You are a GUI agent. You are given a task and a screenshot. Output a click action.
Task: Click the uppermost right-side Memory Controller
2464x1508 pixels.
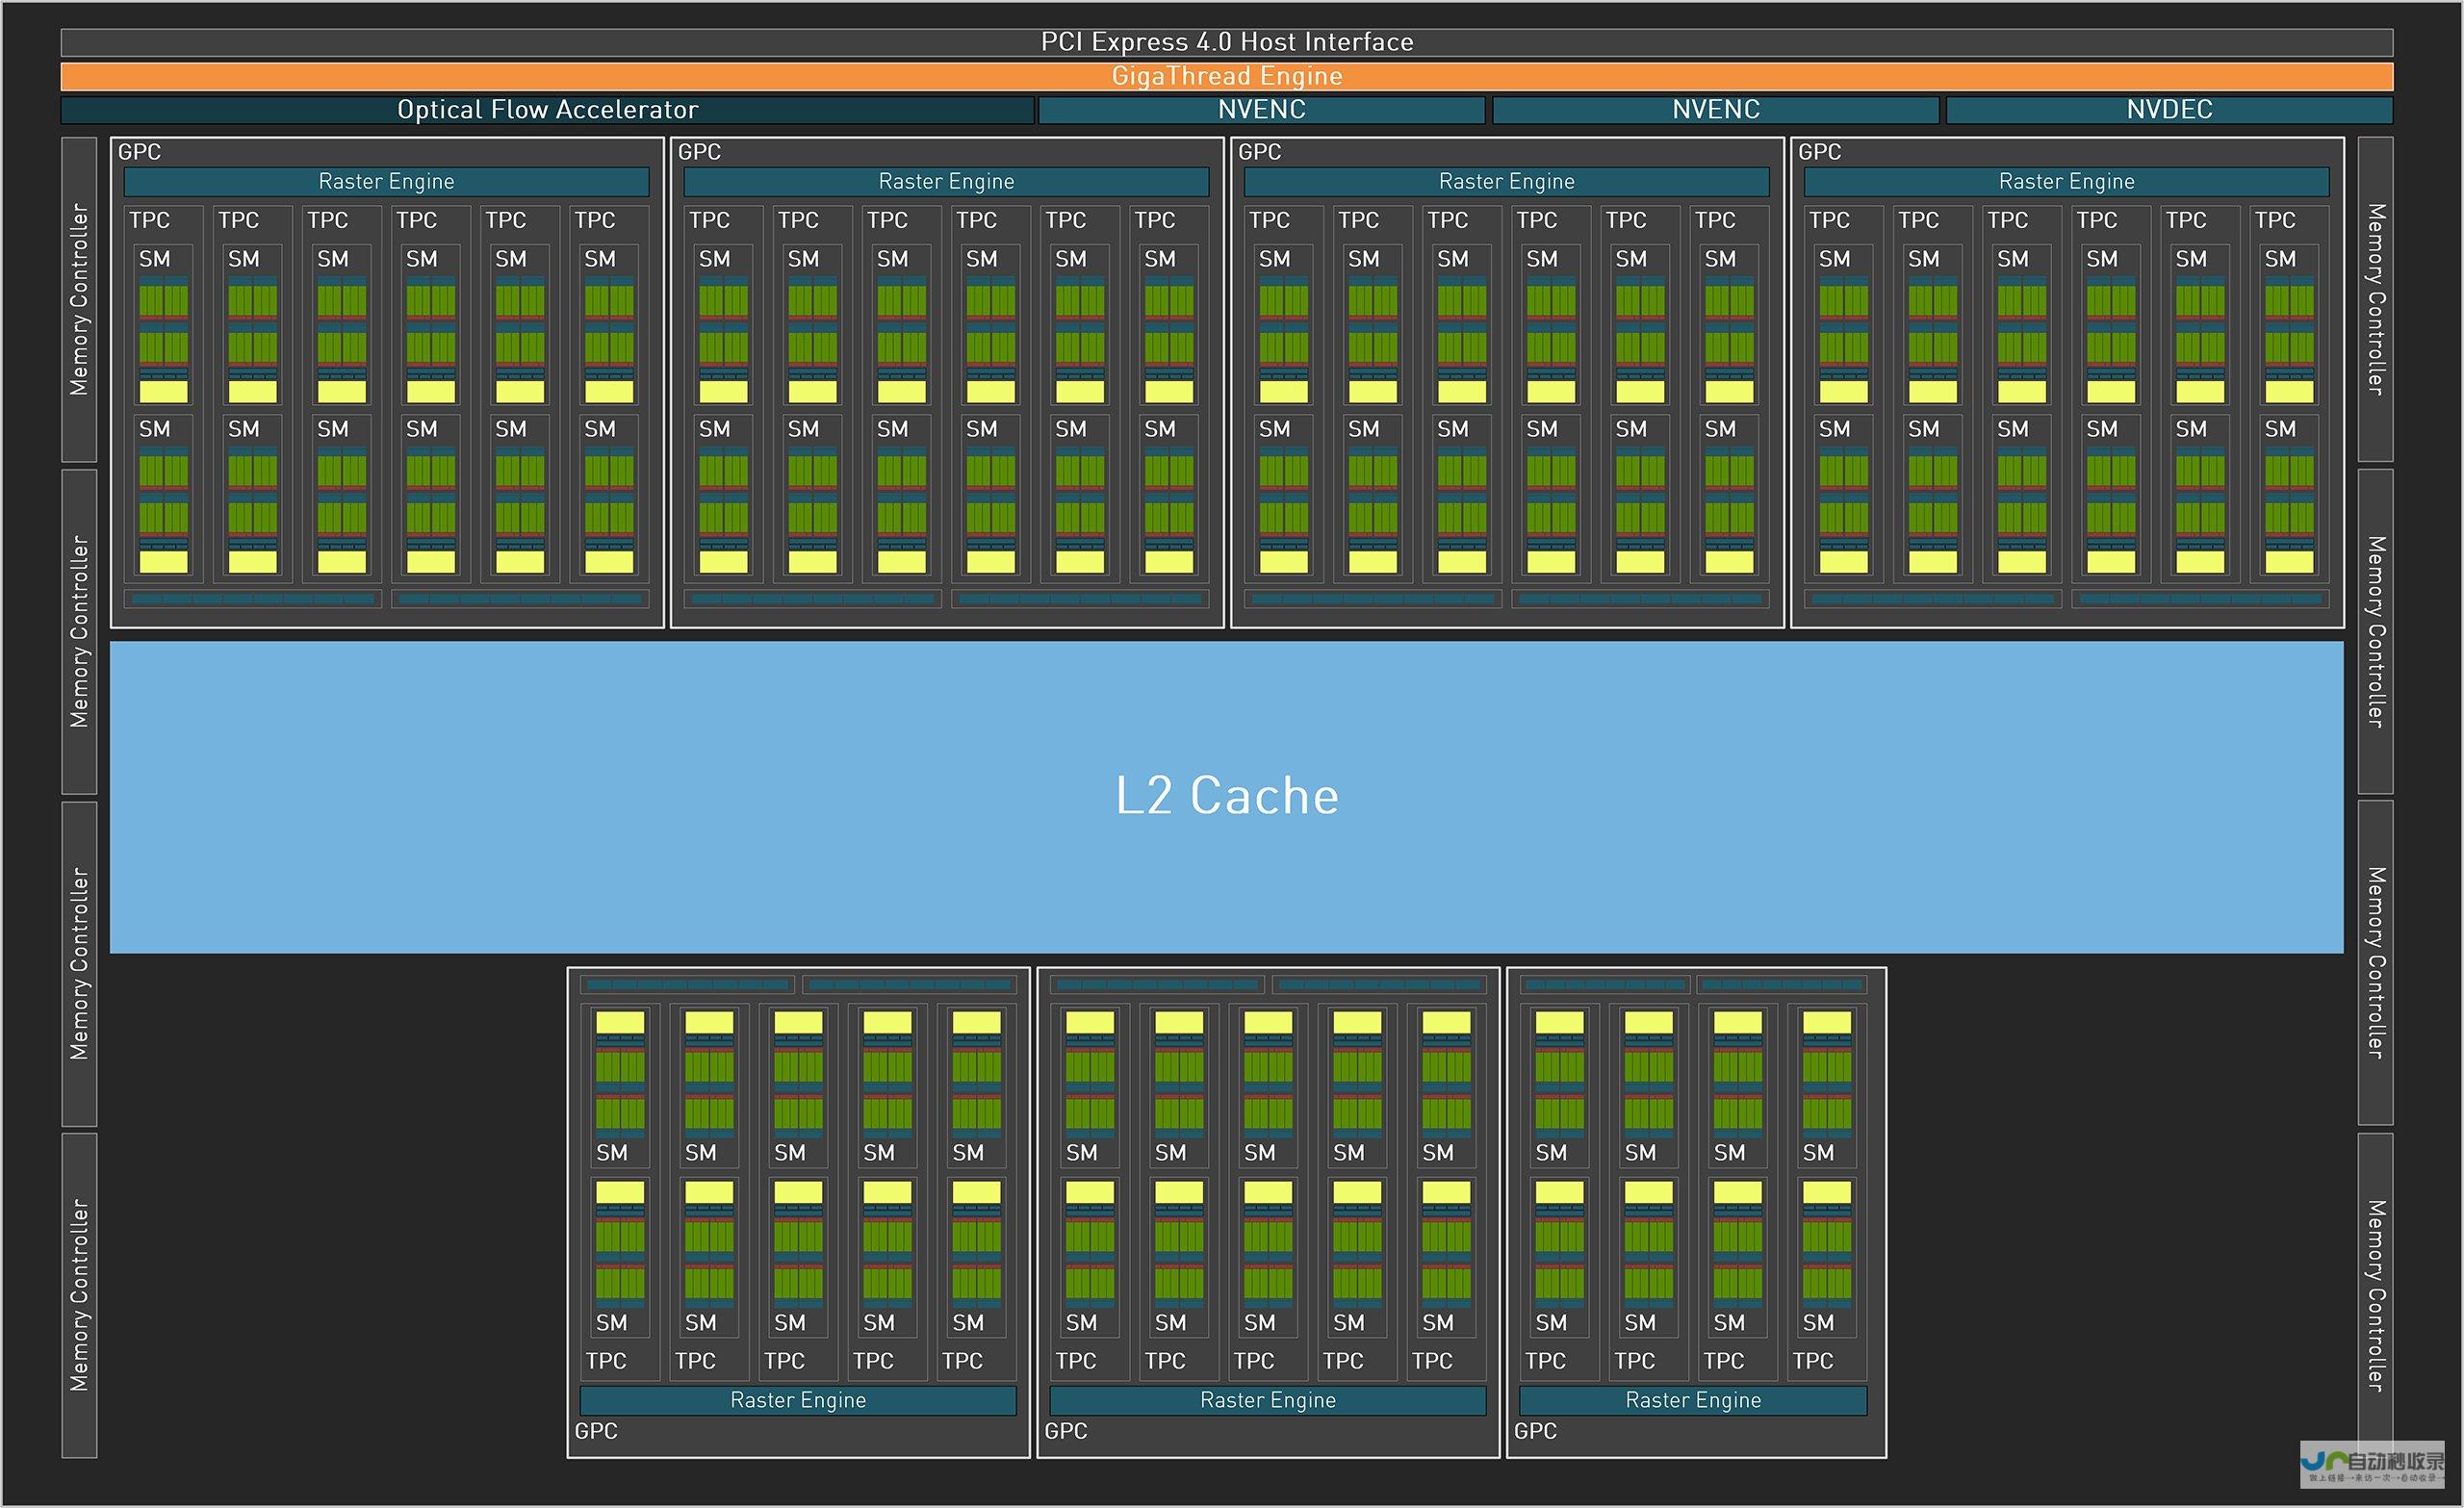[x=2376, y=299]
